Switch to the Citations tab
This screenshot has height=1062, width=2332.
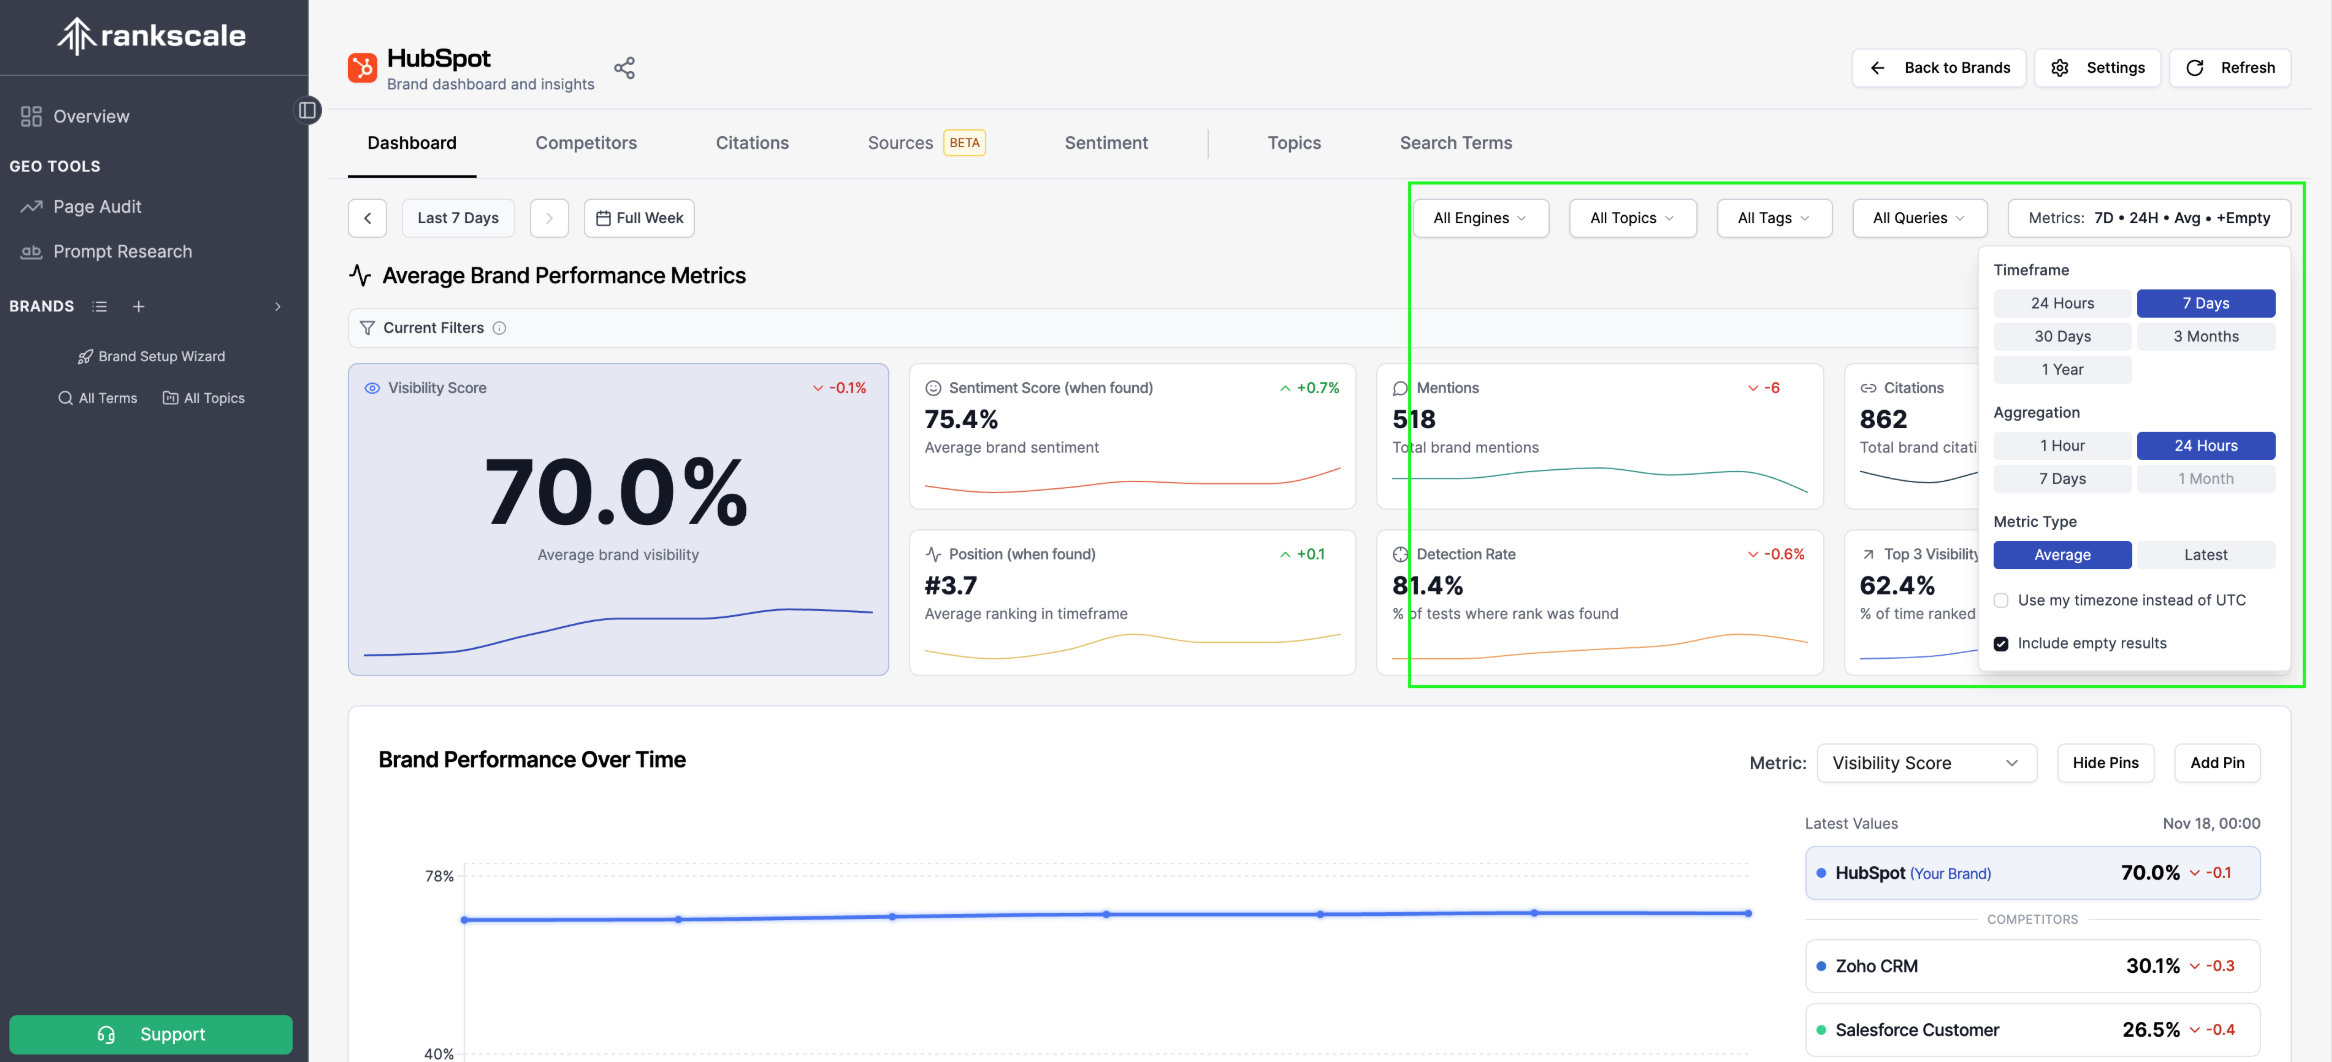point(752,143)
